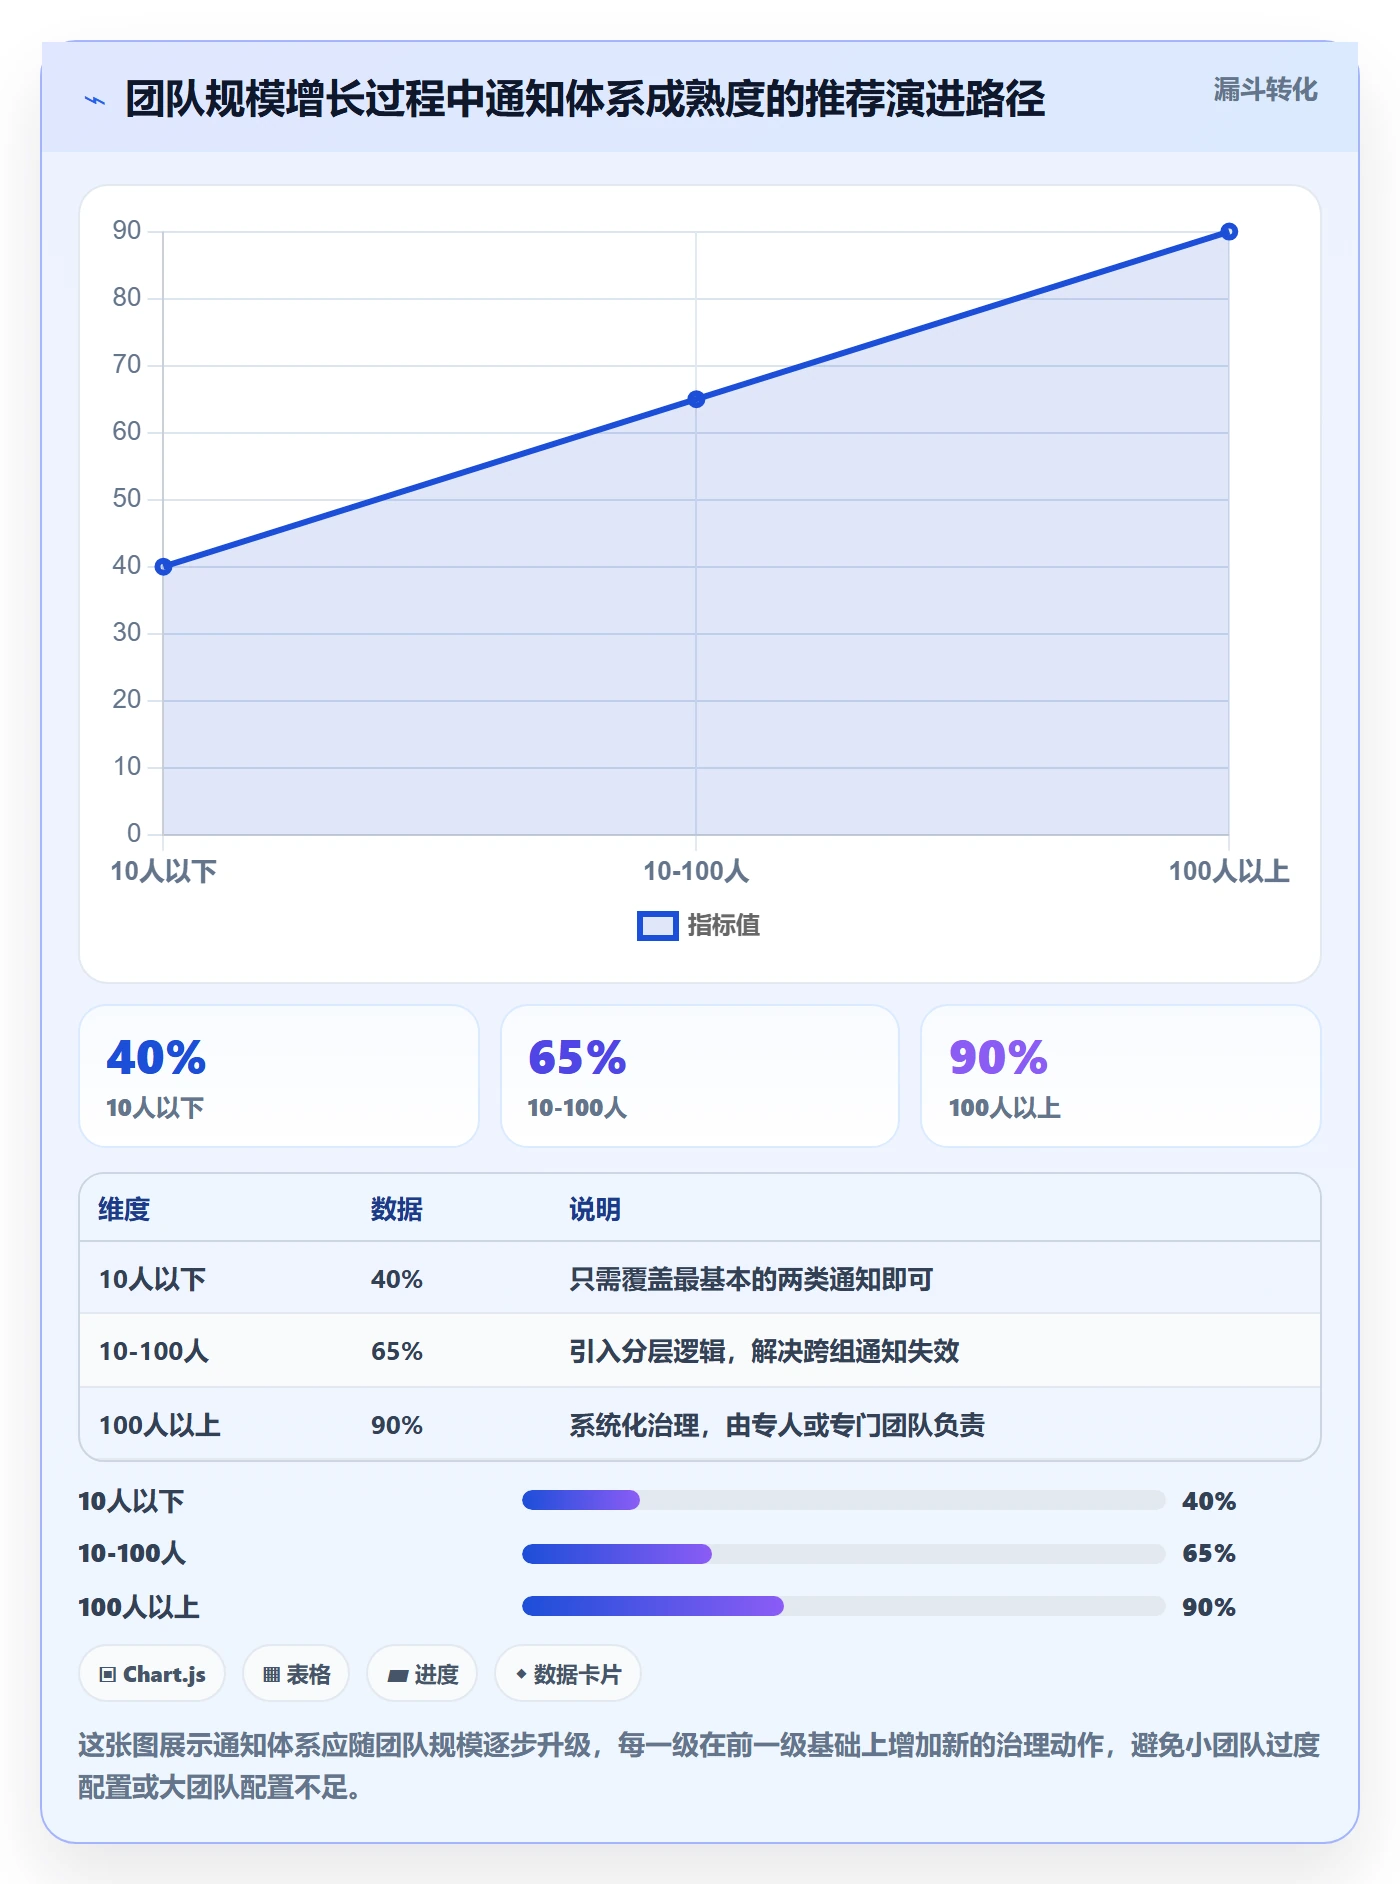Click 系统化治理 description cell

[777, 1425]
